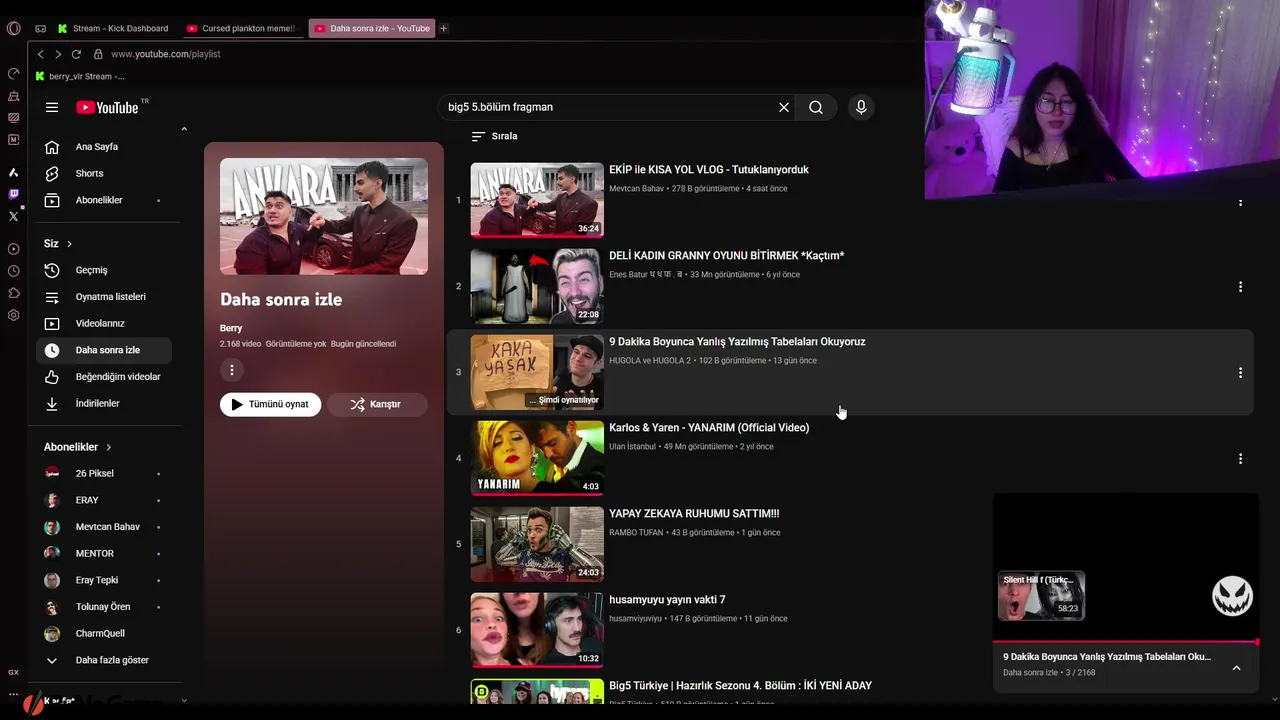Open CharmQuell subscription channel
The image size is (1280, 720).
(103, 633)
